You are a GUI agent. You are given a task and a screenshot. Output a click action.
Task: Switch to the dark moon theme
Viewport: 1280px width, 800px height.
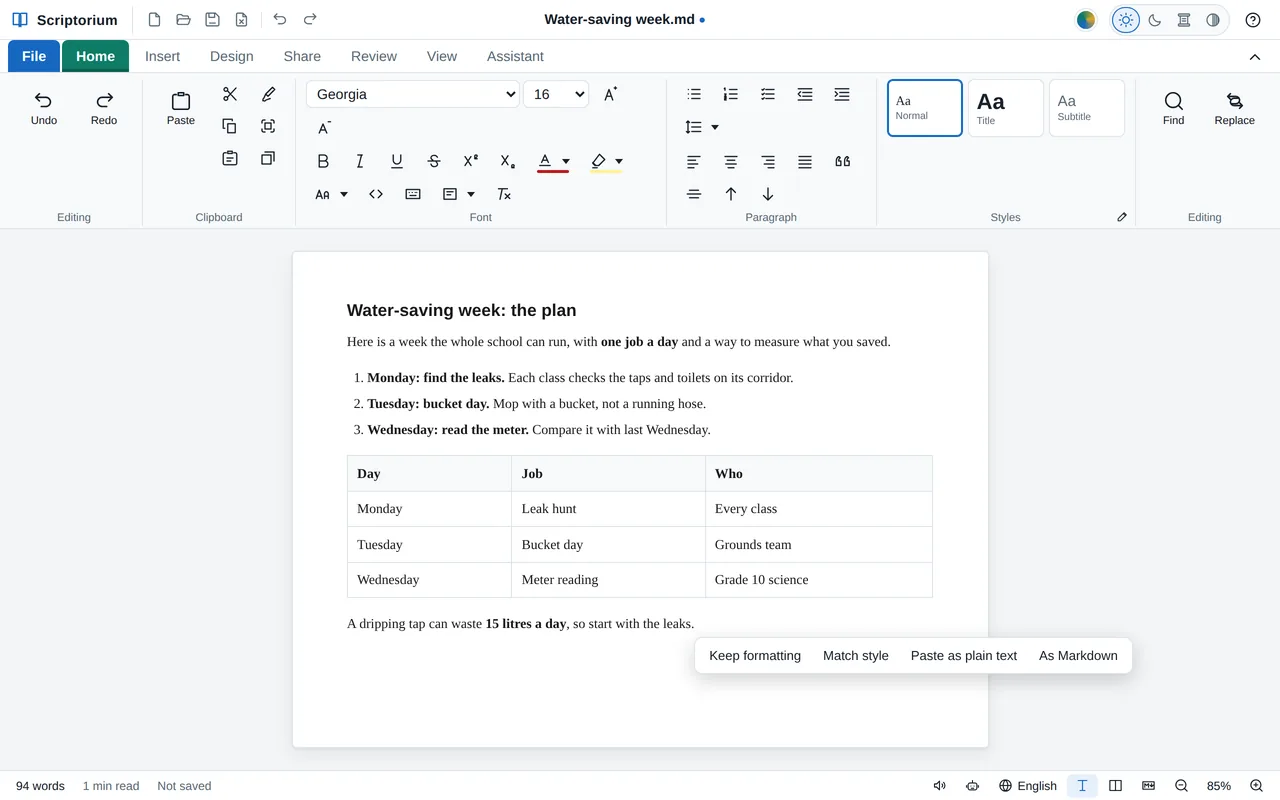pyautogui.click(x=1155, y=20)
